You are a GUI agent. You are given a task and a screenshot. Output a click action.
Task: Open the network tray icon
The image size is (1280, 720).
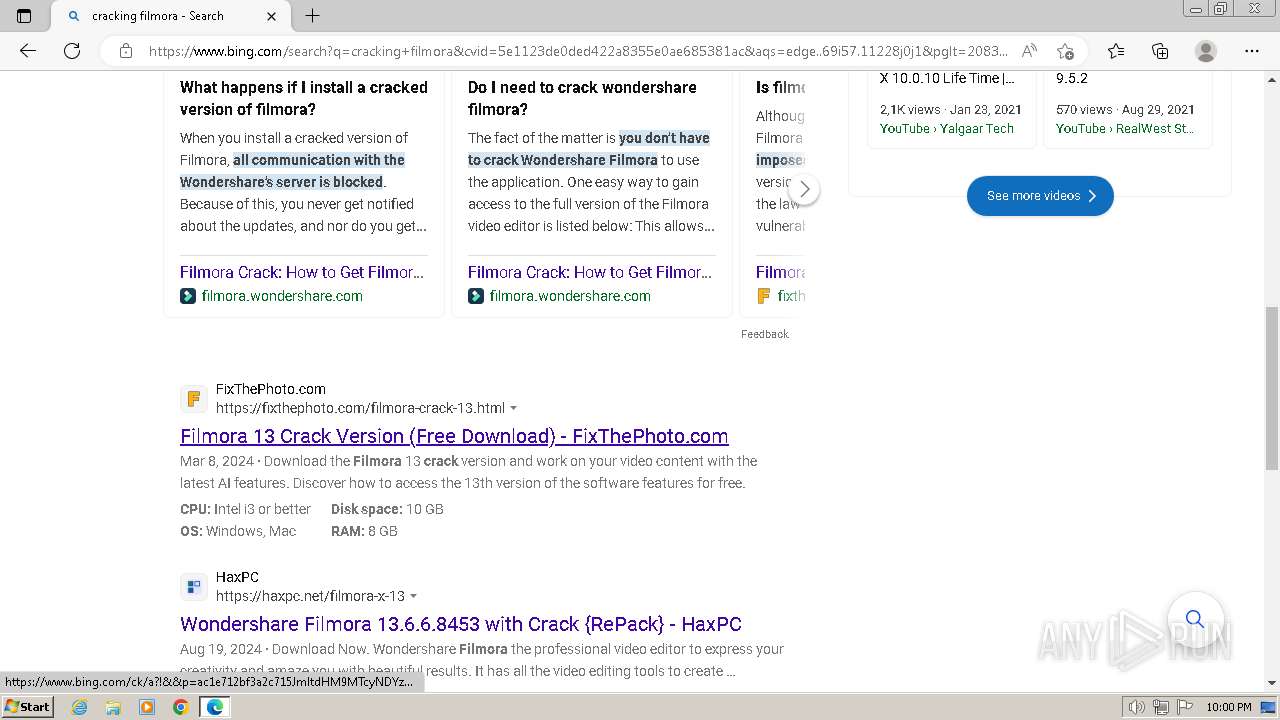tap(1161, 707)
